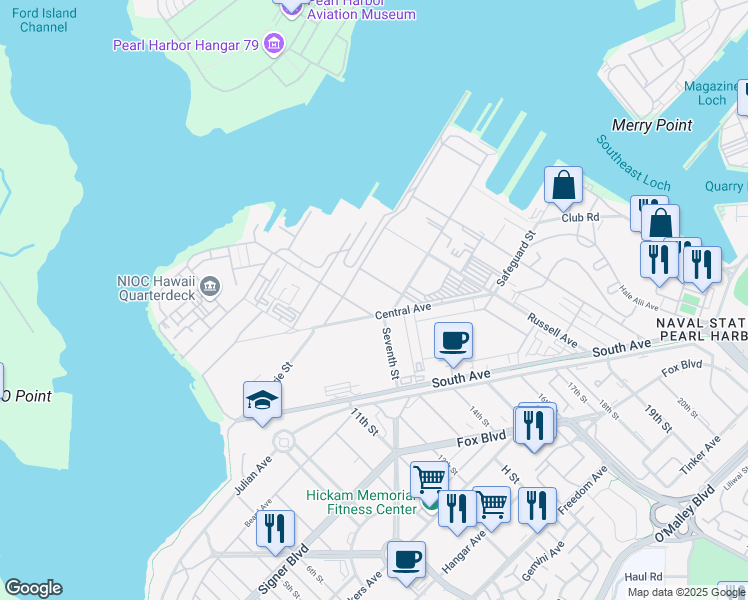Screen dimensions: 748x600
Task: Click the Map data ©2025 Google attribution
Action: [x=686, y=592]
